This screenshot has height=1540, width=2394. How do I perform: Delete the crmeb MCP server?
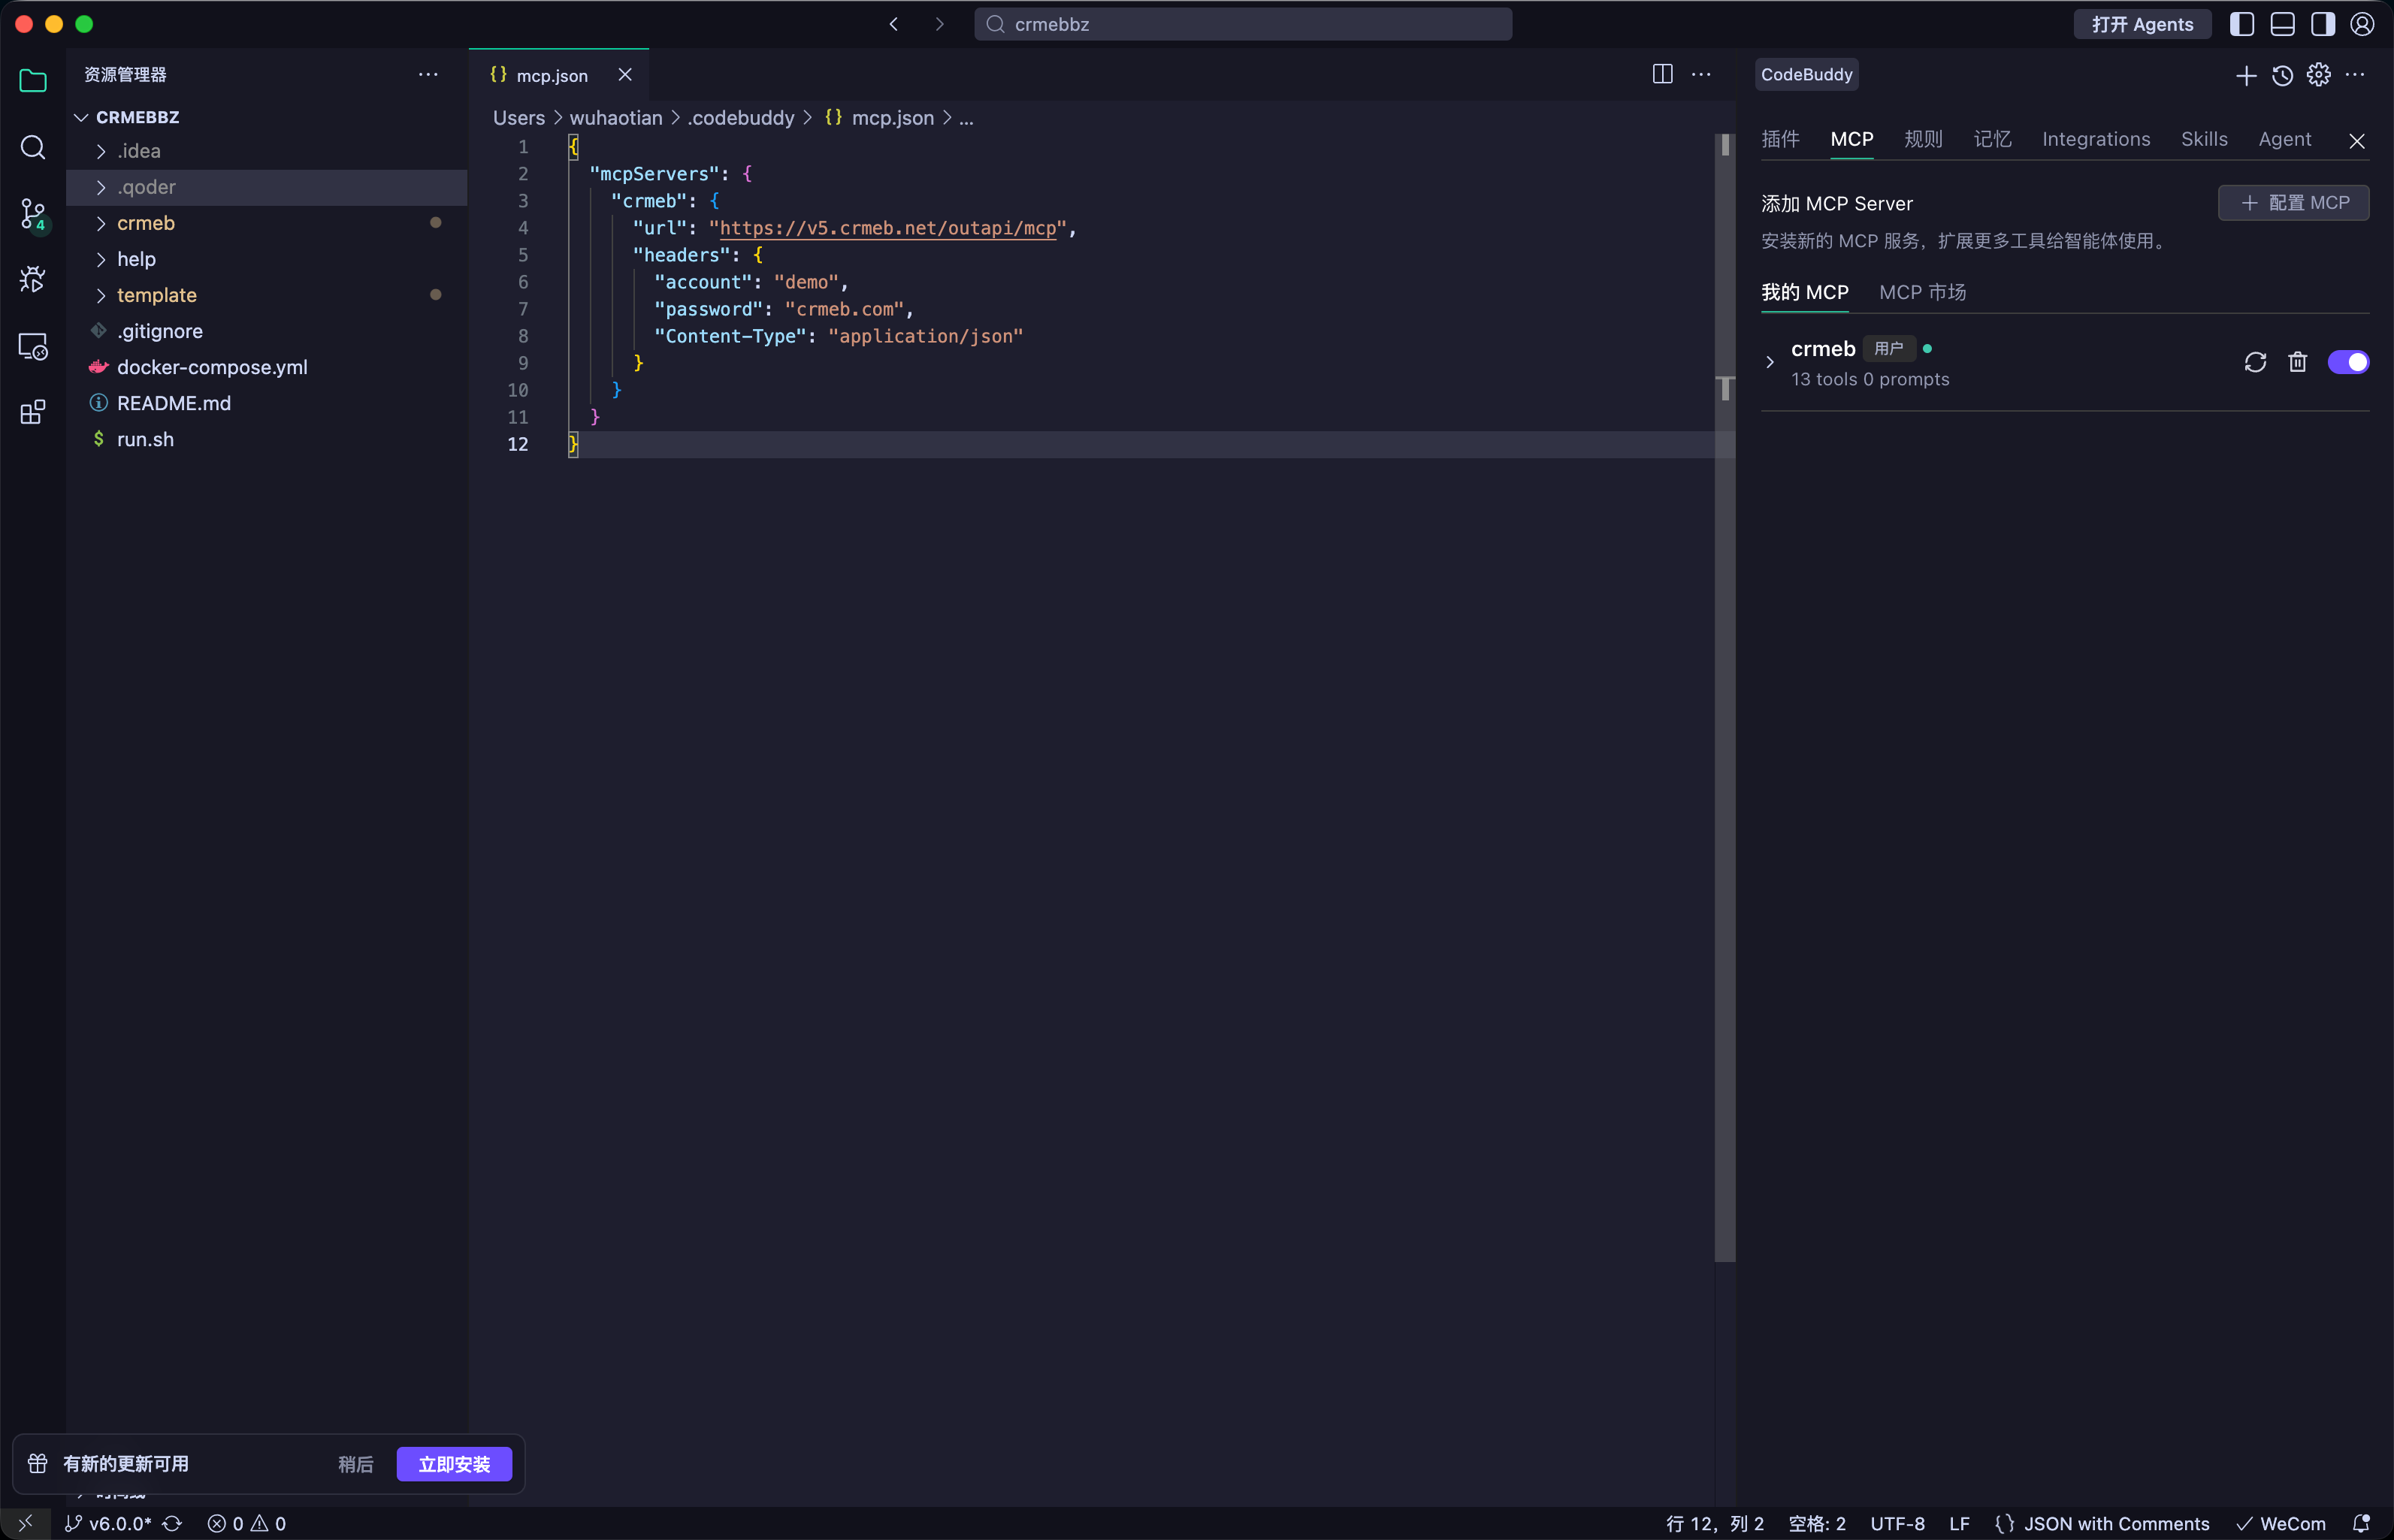point(2297,362)
